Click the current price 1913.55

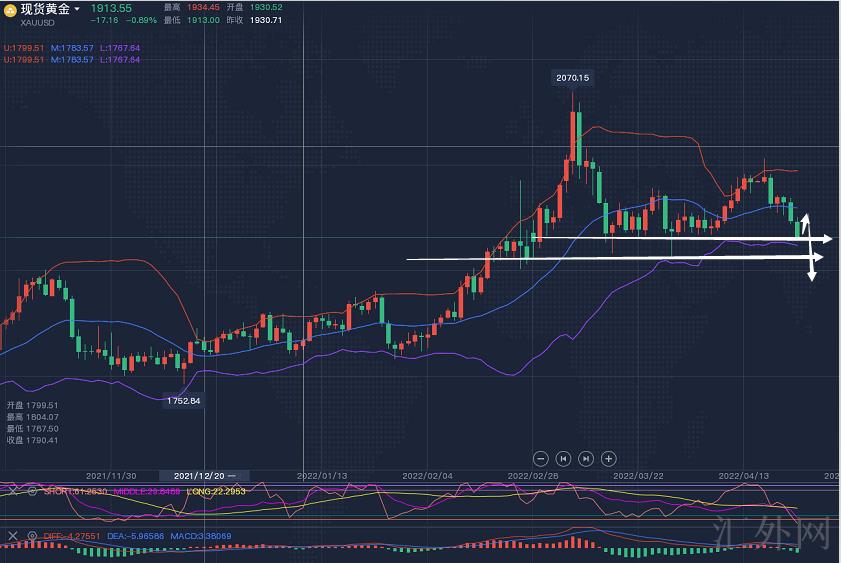[111, 8]
